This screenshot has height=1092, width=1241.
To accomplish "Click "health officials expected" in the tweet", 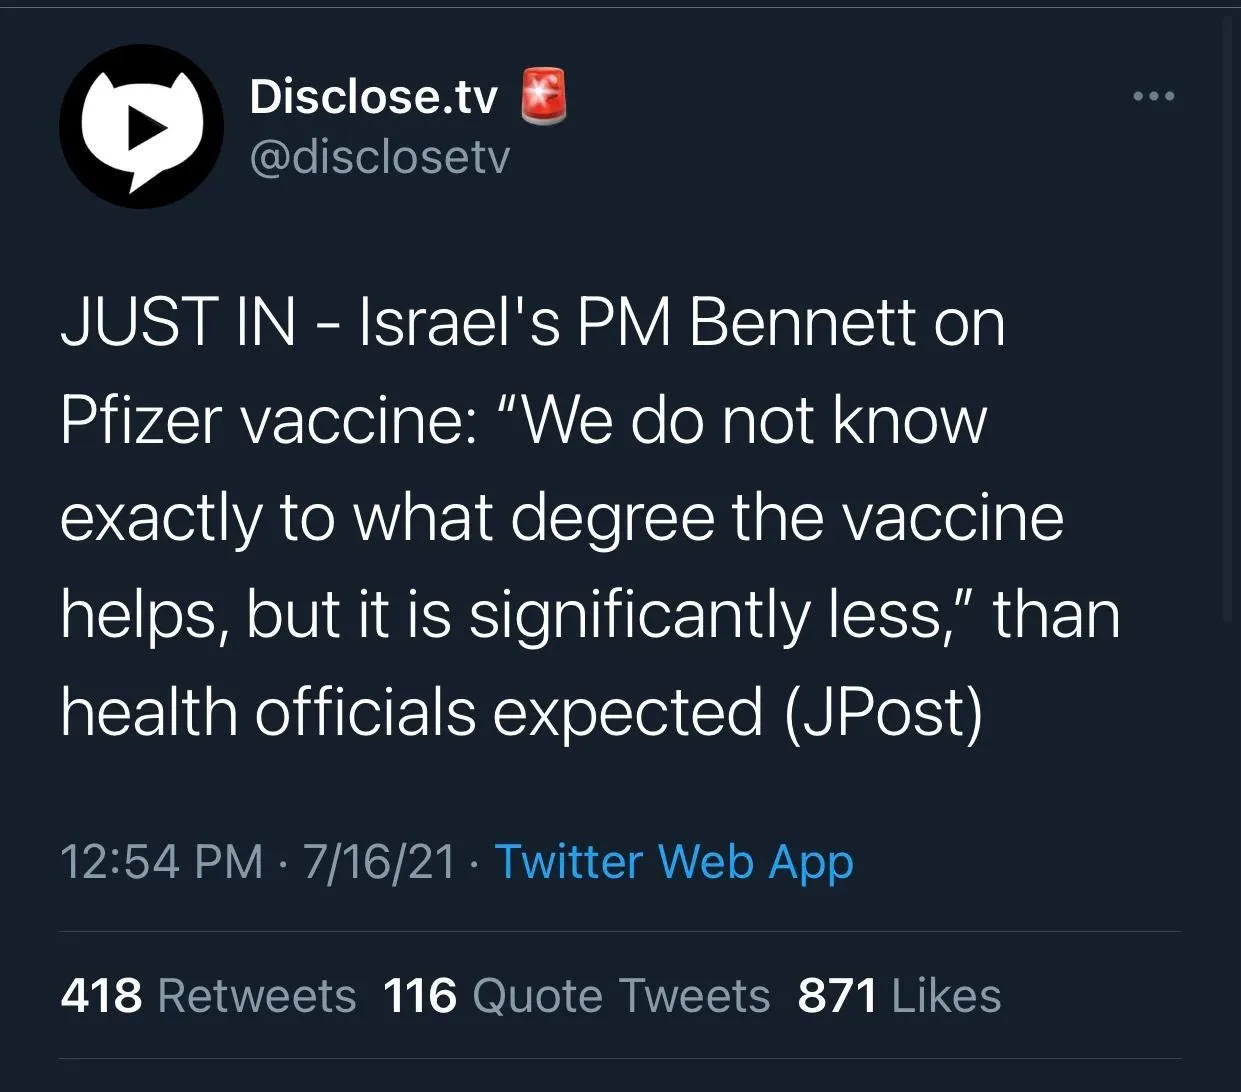I will tap(411, 712).
